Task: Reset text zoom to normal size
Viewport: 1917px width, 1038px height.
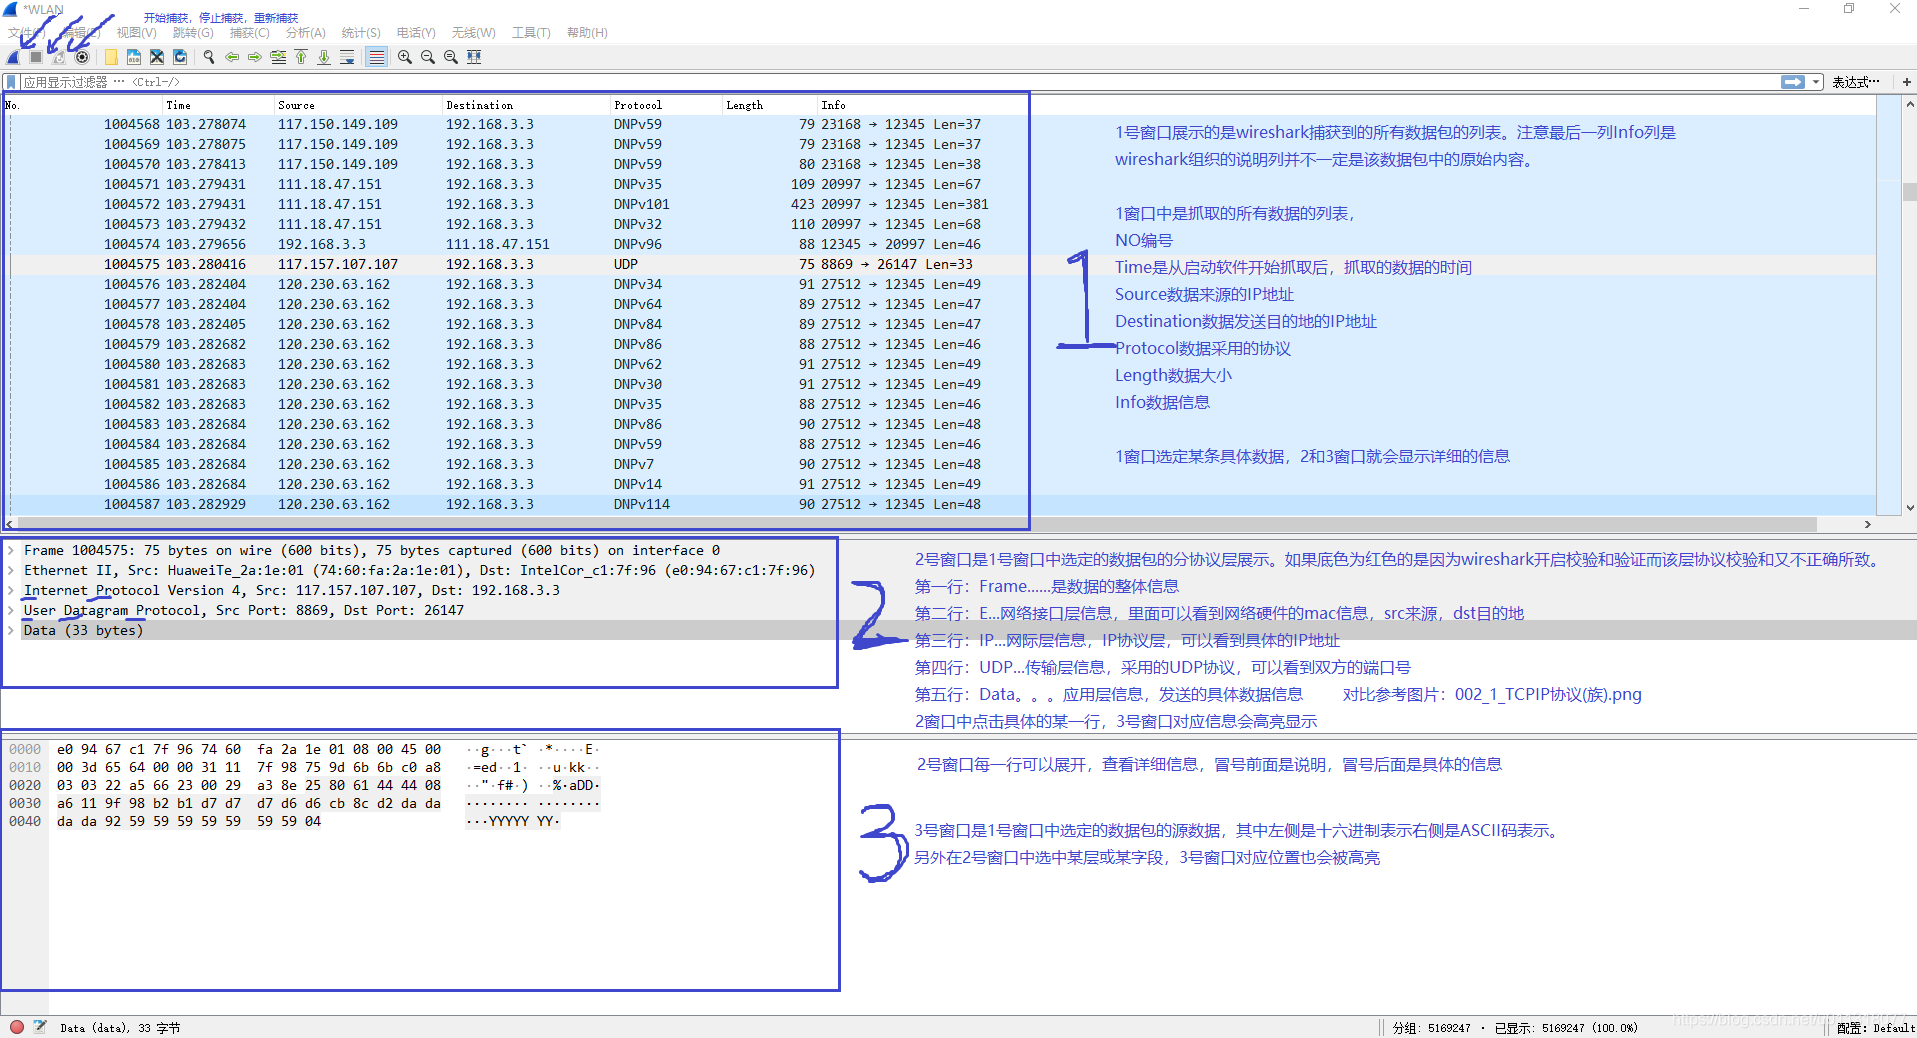Action: click(451, 57)
